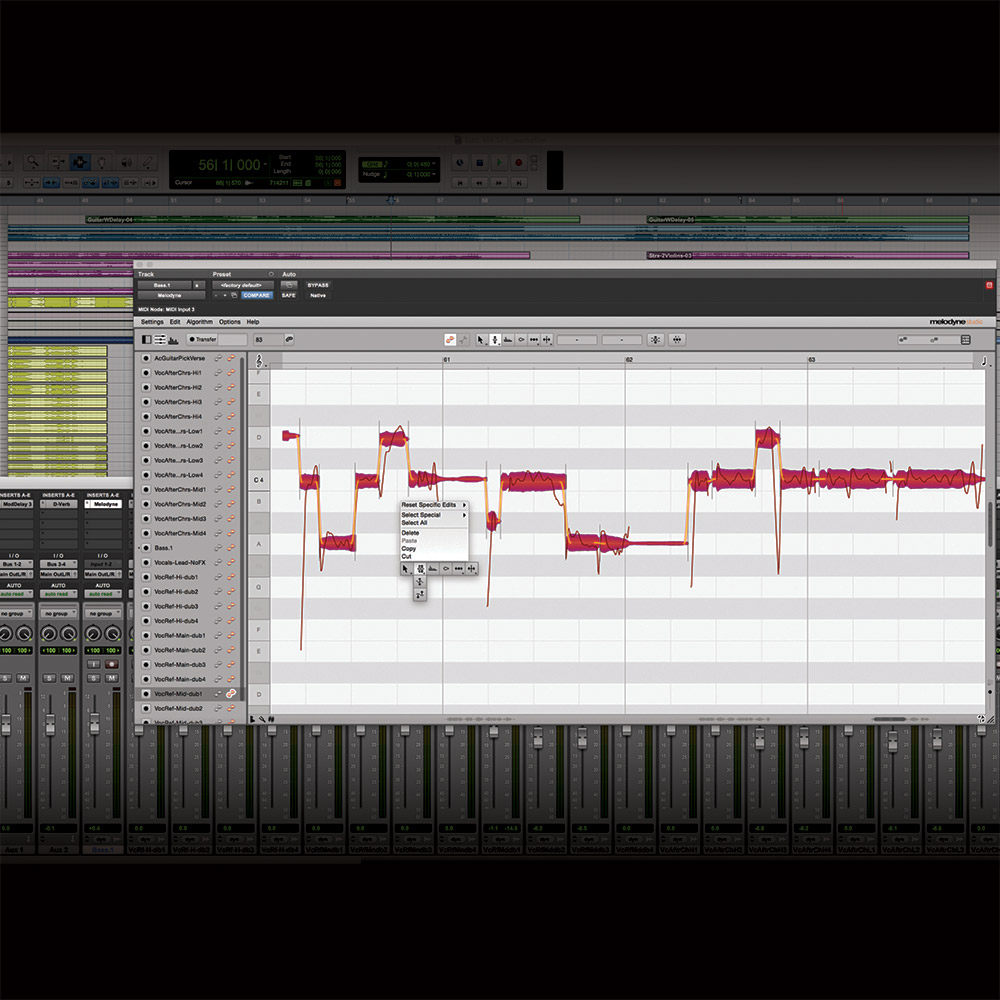The width and height of the screenshot is (1000, 1000).
Task: Choose Copy from the context menu
Action: click(x=434, y=548)
